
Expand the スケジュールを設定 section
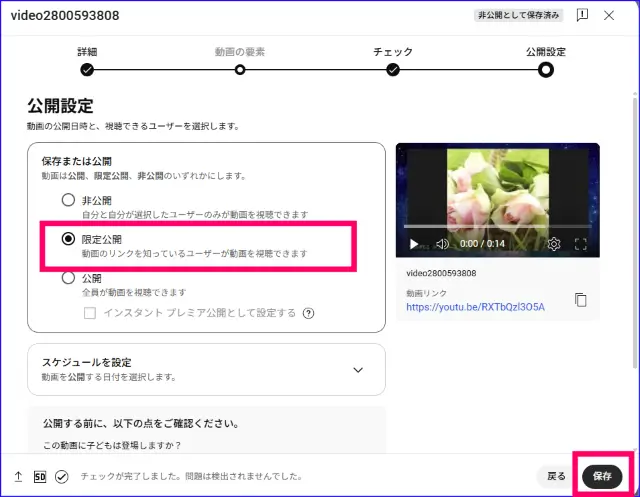[x=358, y=369]
